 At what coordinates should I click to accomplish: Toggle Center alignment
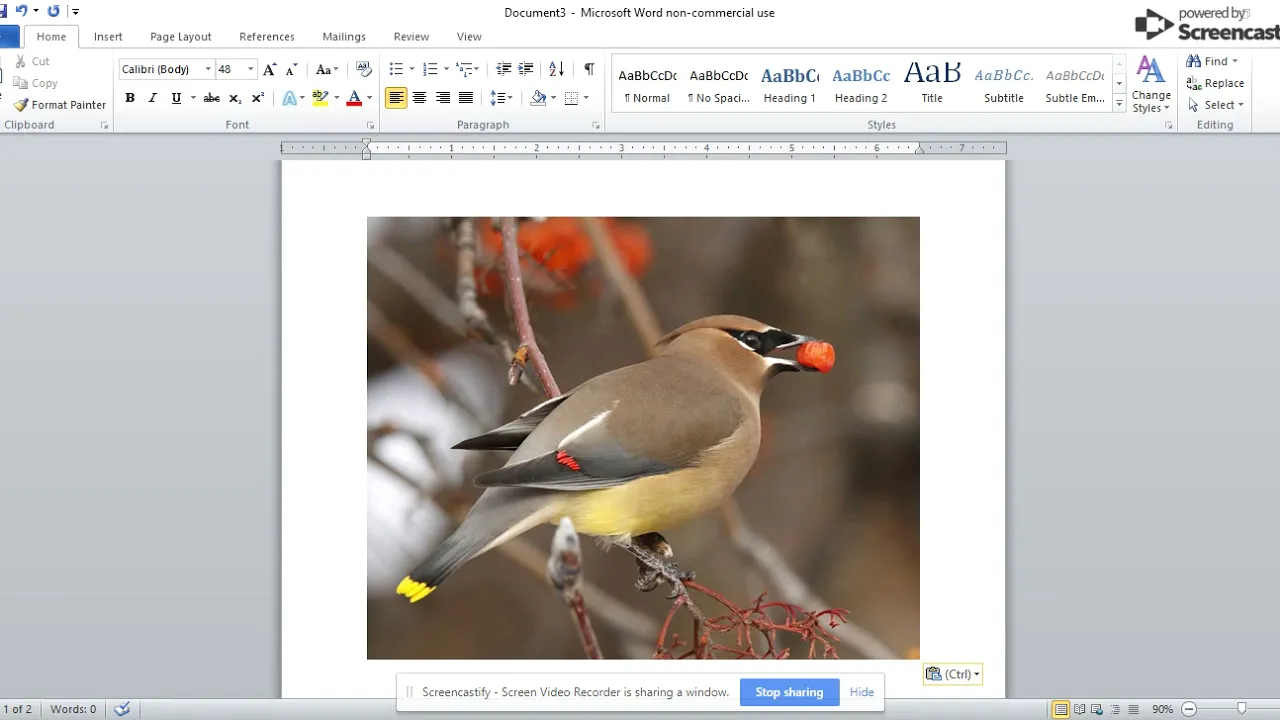[x=419, y=98]
